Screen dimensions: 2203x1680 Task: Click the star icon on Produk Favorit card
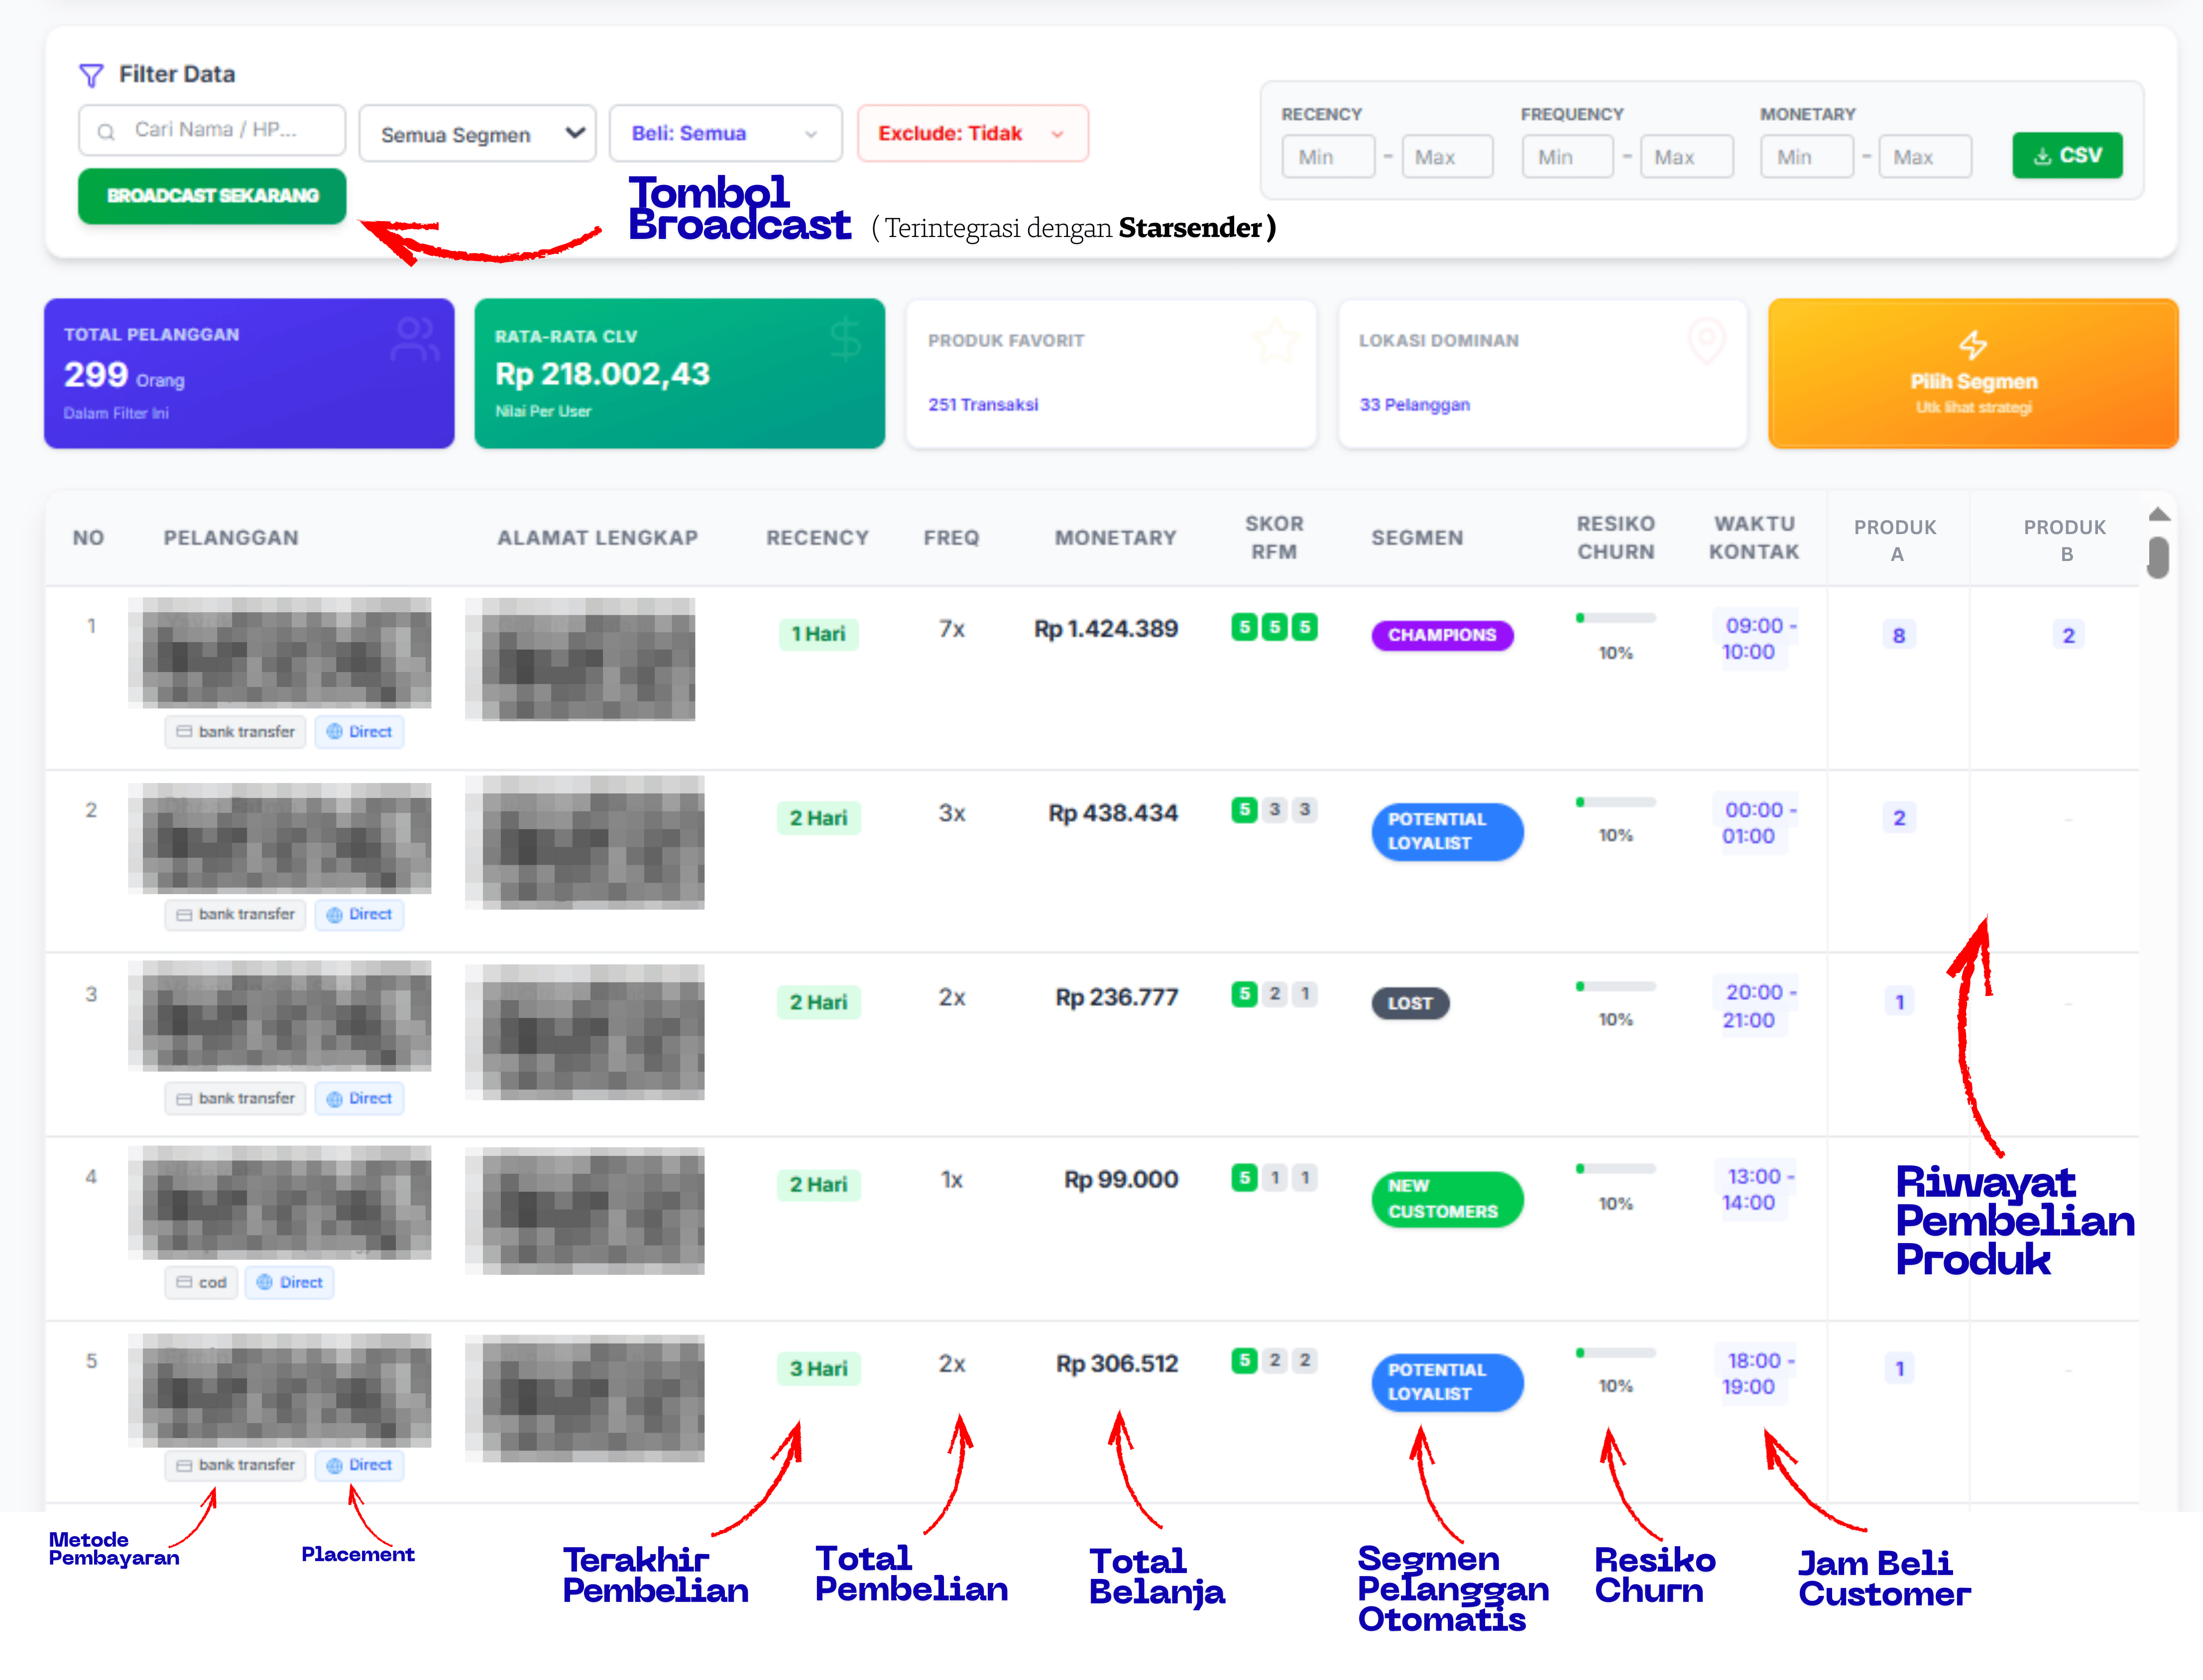click(1277, 340)
